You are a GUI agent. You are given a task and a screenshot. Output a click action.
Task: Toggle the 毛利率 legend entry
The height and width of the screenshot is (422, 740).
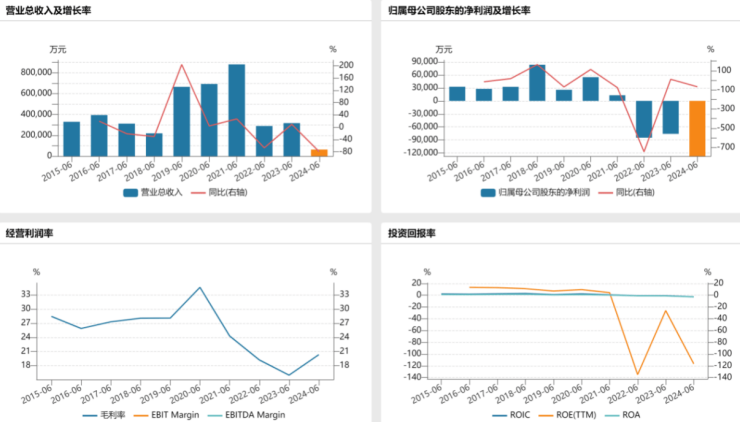[x=104, y=415]
